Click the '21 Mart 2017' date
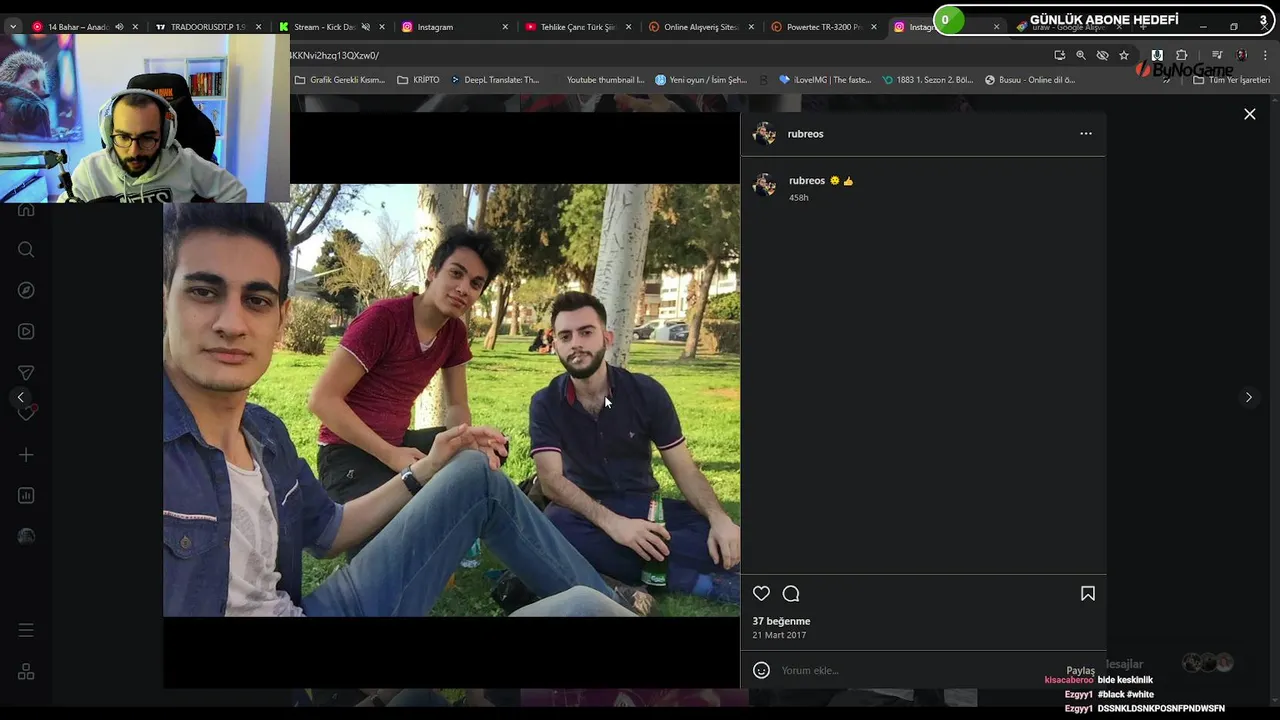1280x720 pixels. point(779,635)
